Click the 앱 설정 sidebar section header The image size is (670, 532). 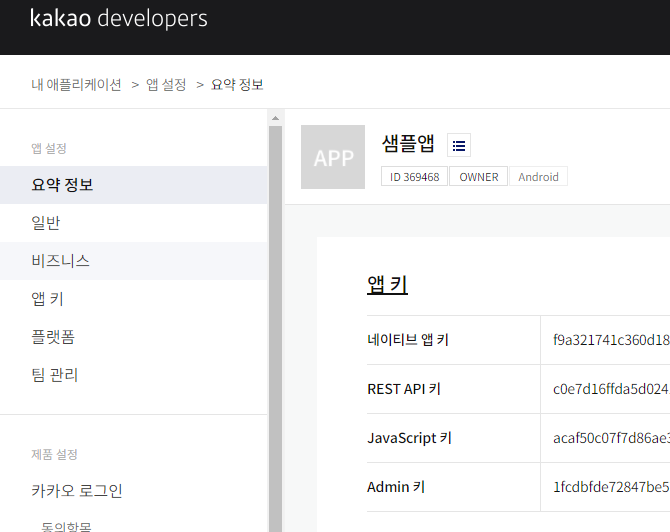click(x=49, y=149)
